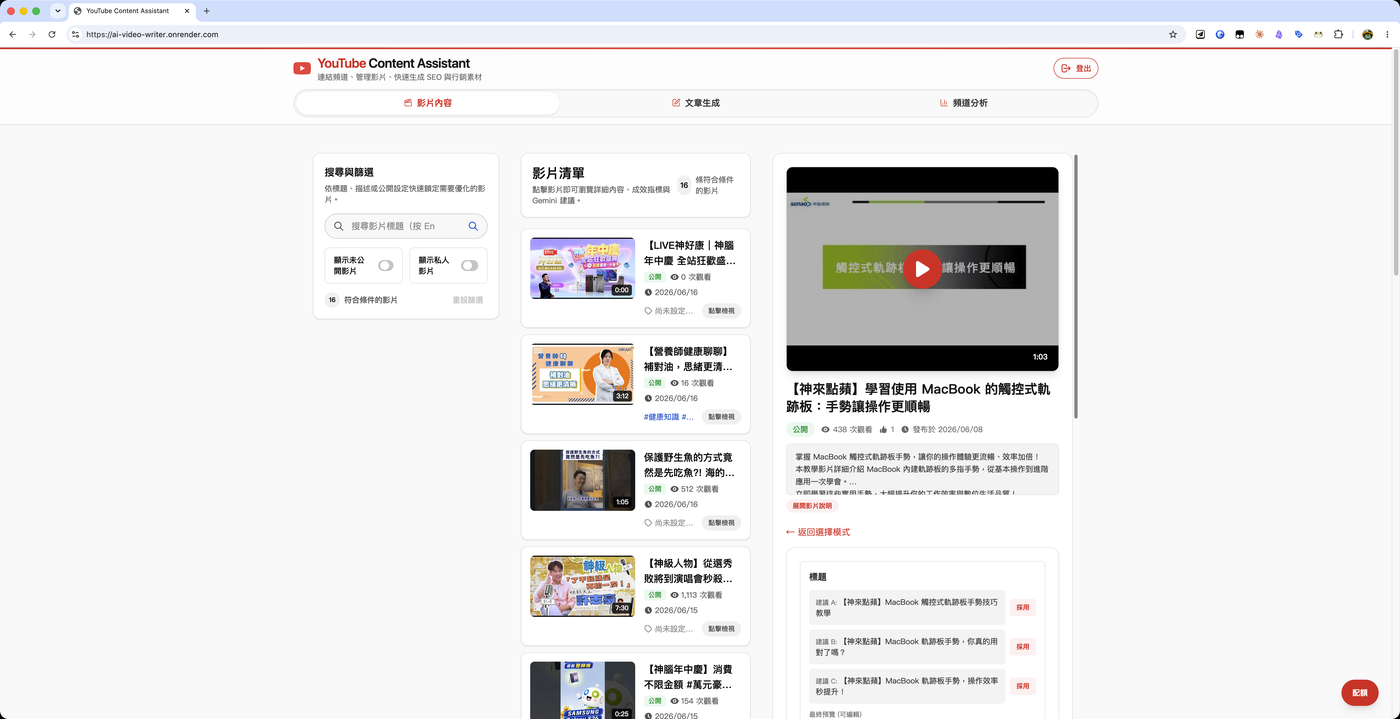Click 展開影片說明 expand description
Screen dimensions: 1400x719
[814, 506]
